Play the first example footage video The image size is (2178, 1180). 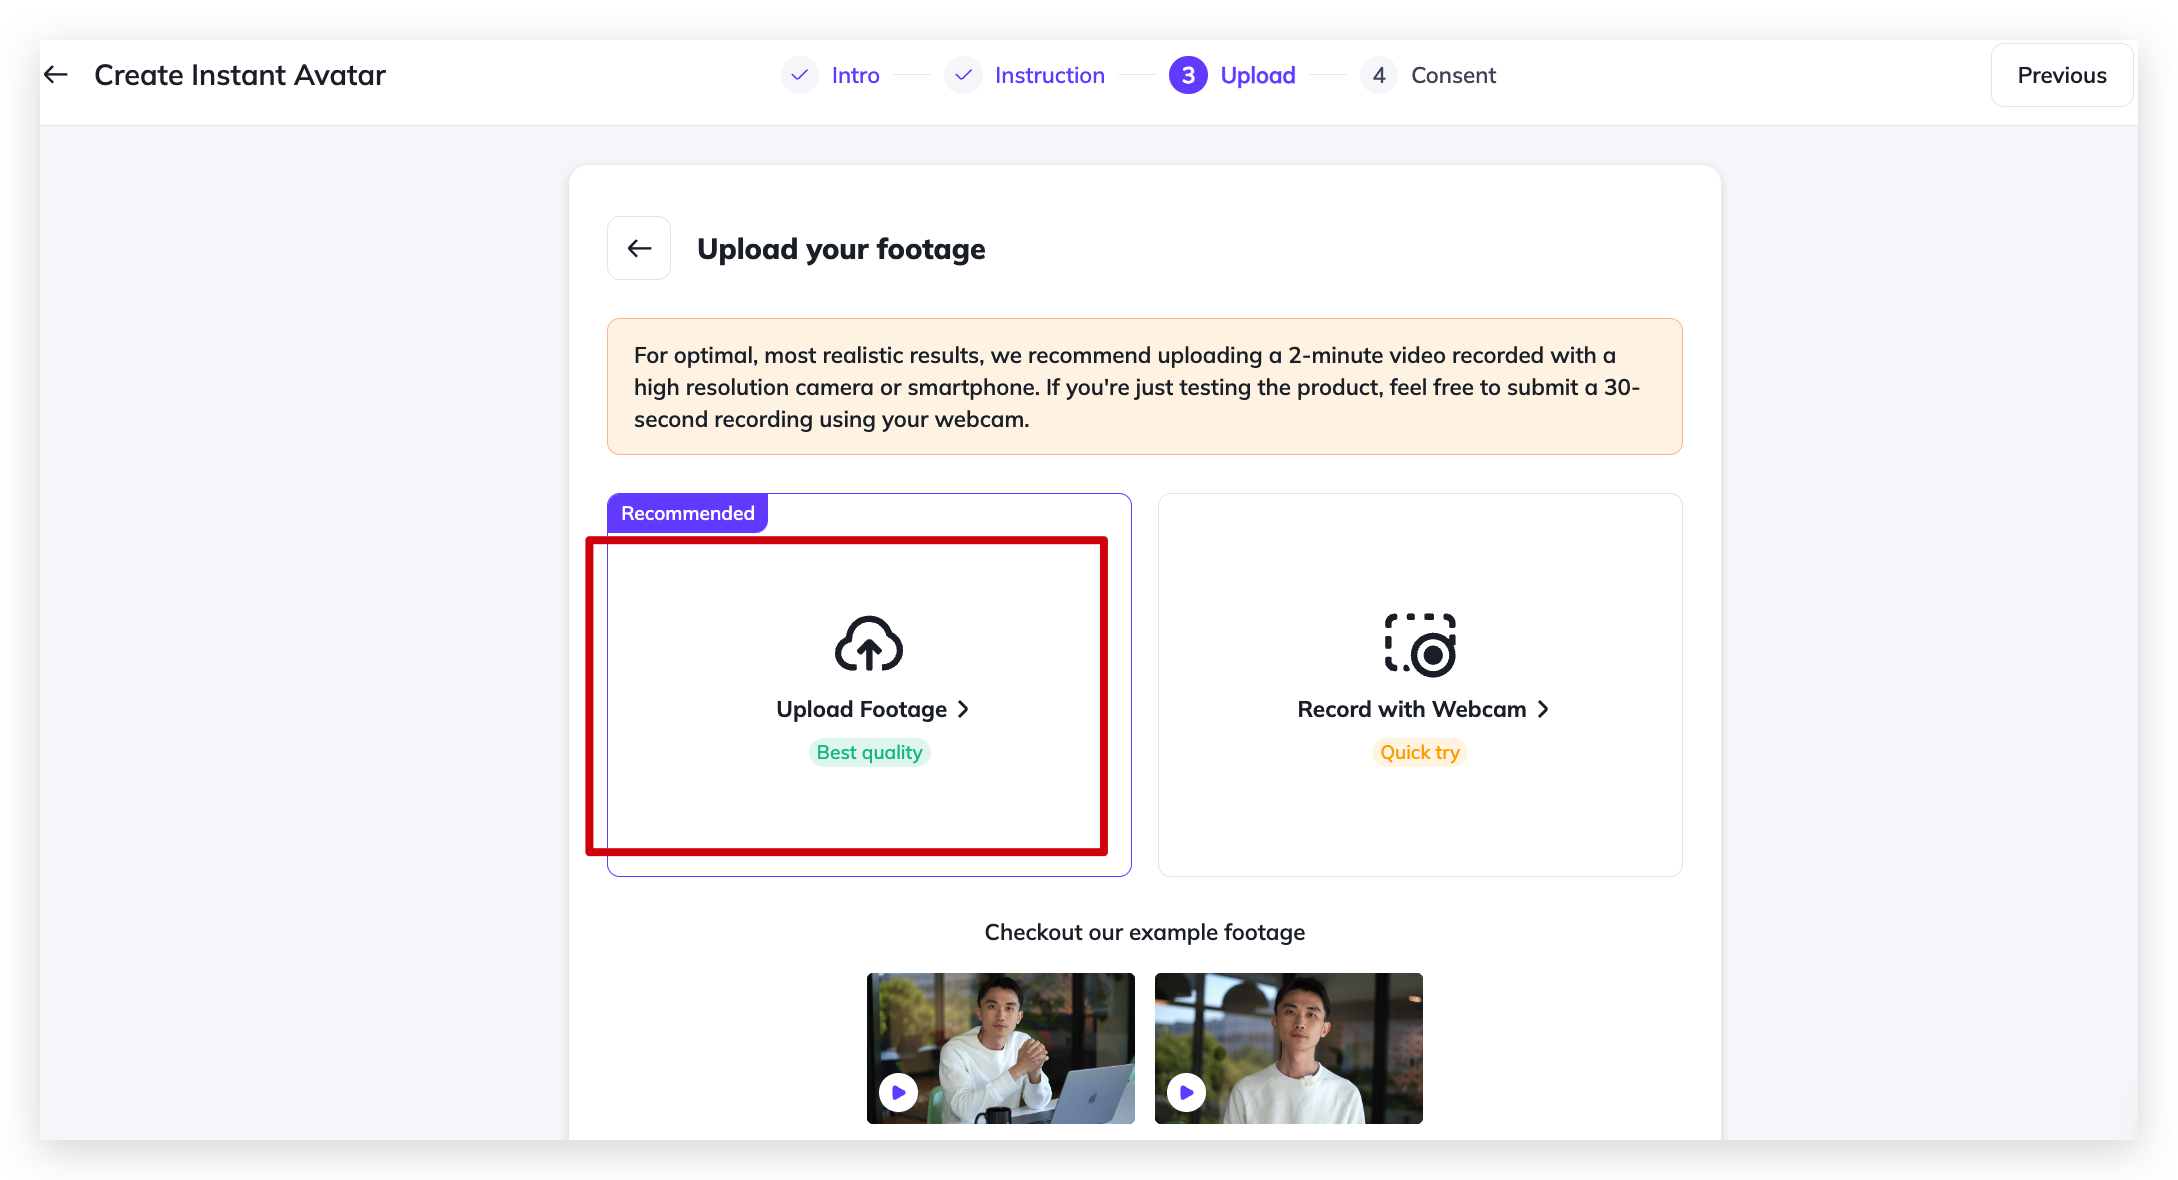[898, 1092]
